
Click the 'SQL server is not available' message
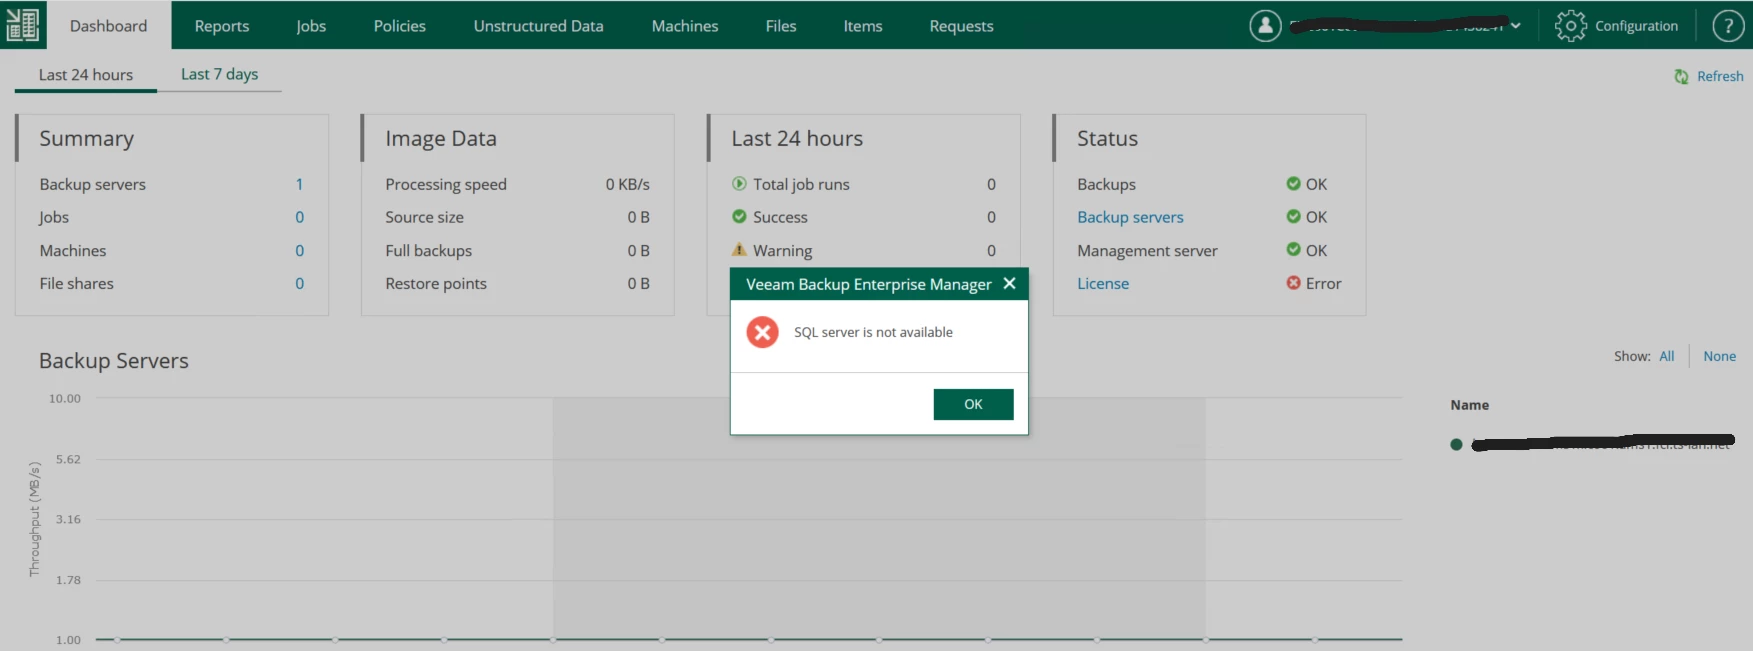point(873,332)
